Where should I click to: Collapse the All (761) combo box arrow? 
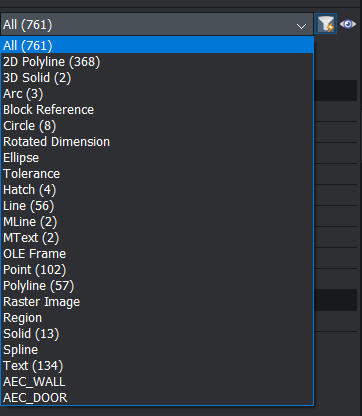pyautogui.click(x=301, y=26)
